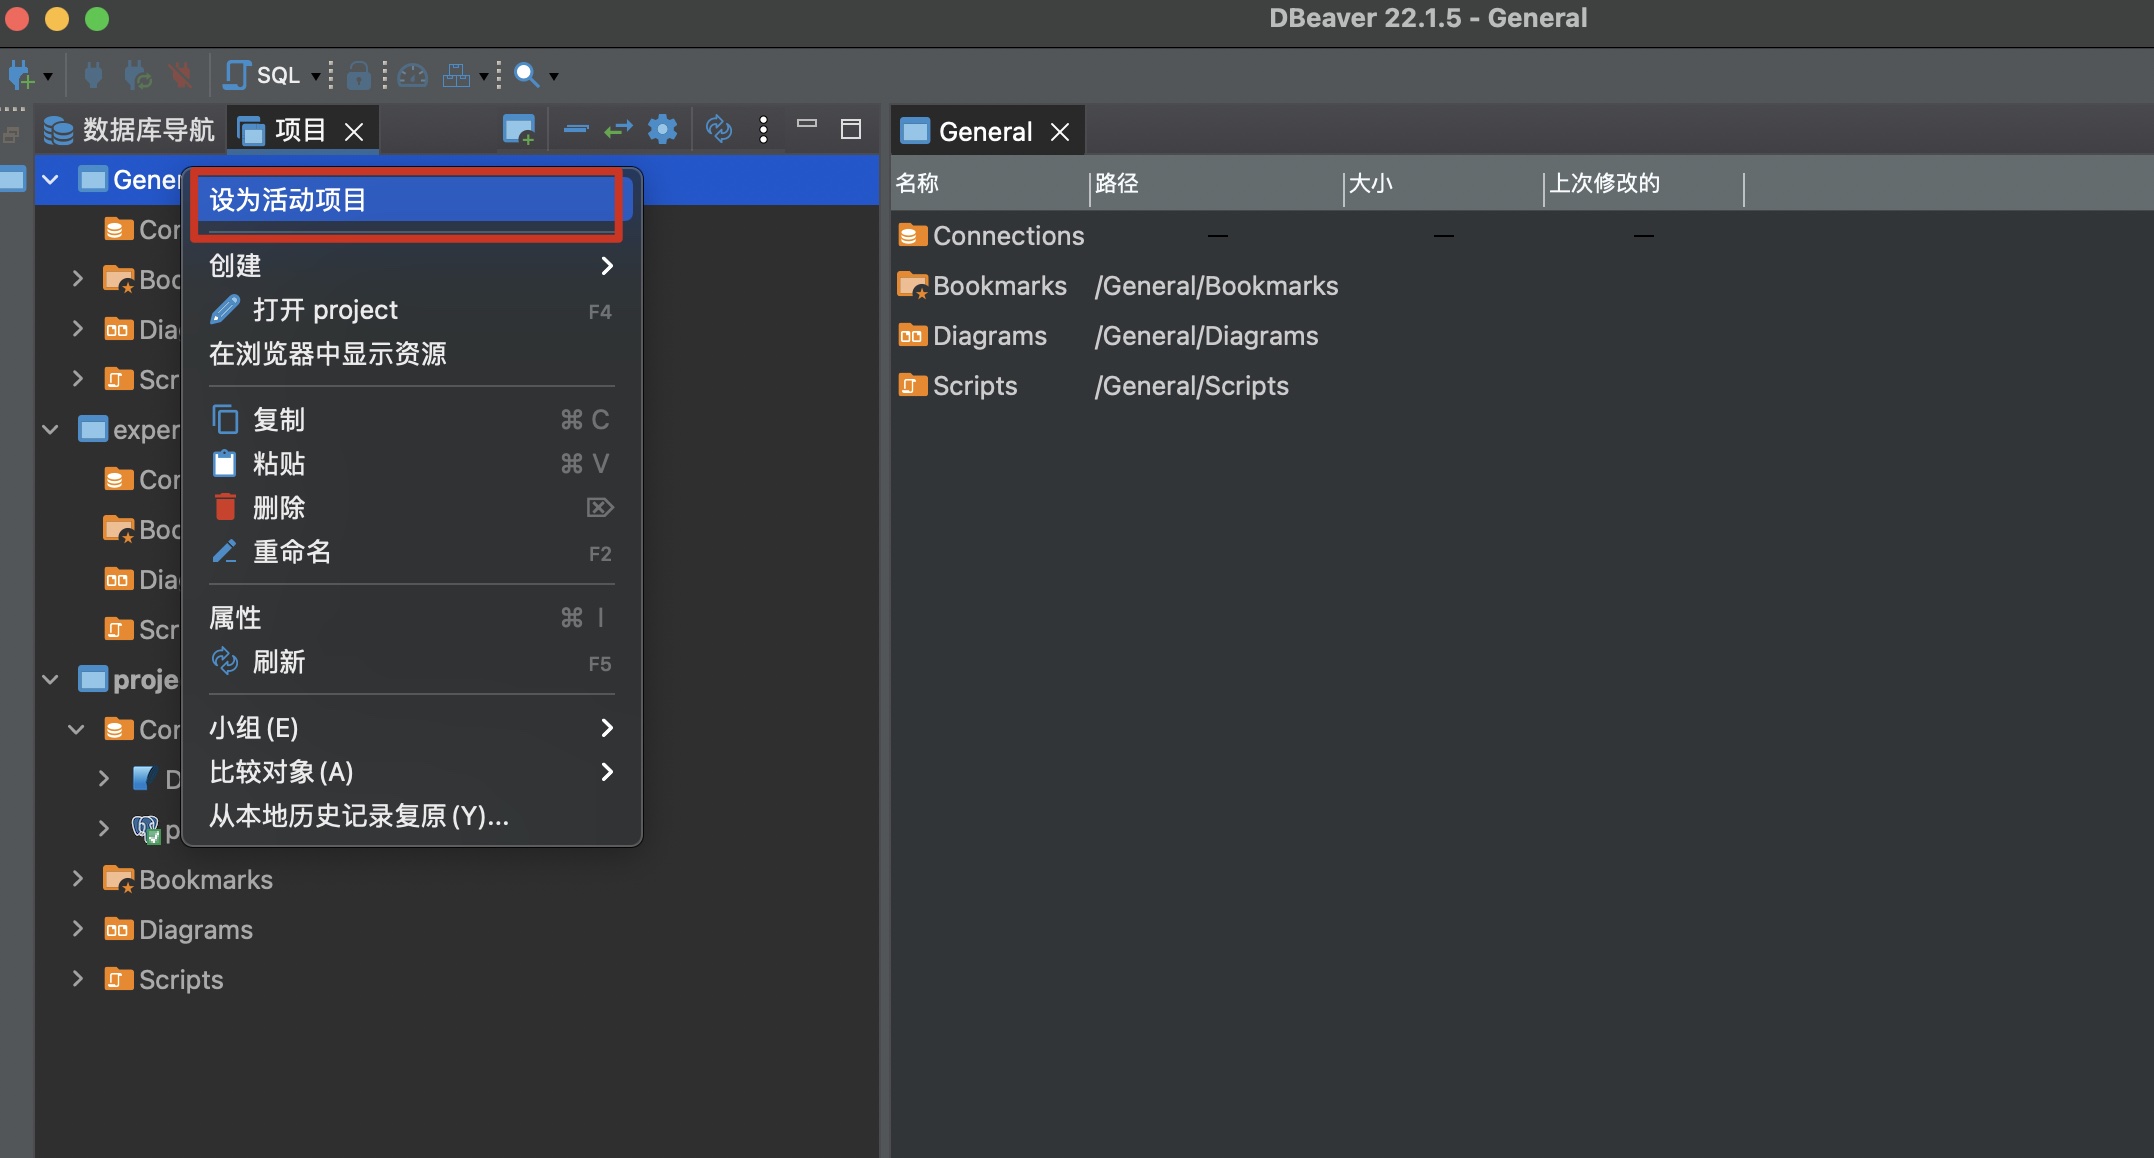This screenshot has height=1158, width=2154.
Task: Open the 创建 submenu
Action: [x=410, y=266]
